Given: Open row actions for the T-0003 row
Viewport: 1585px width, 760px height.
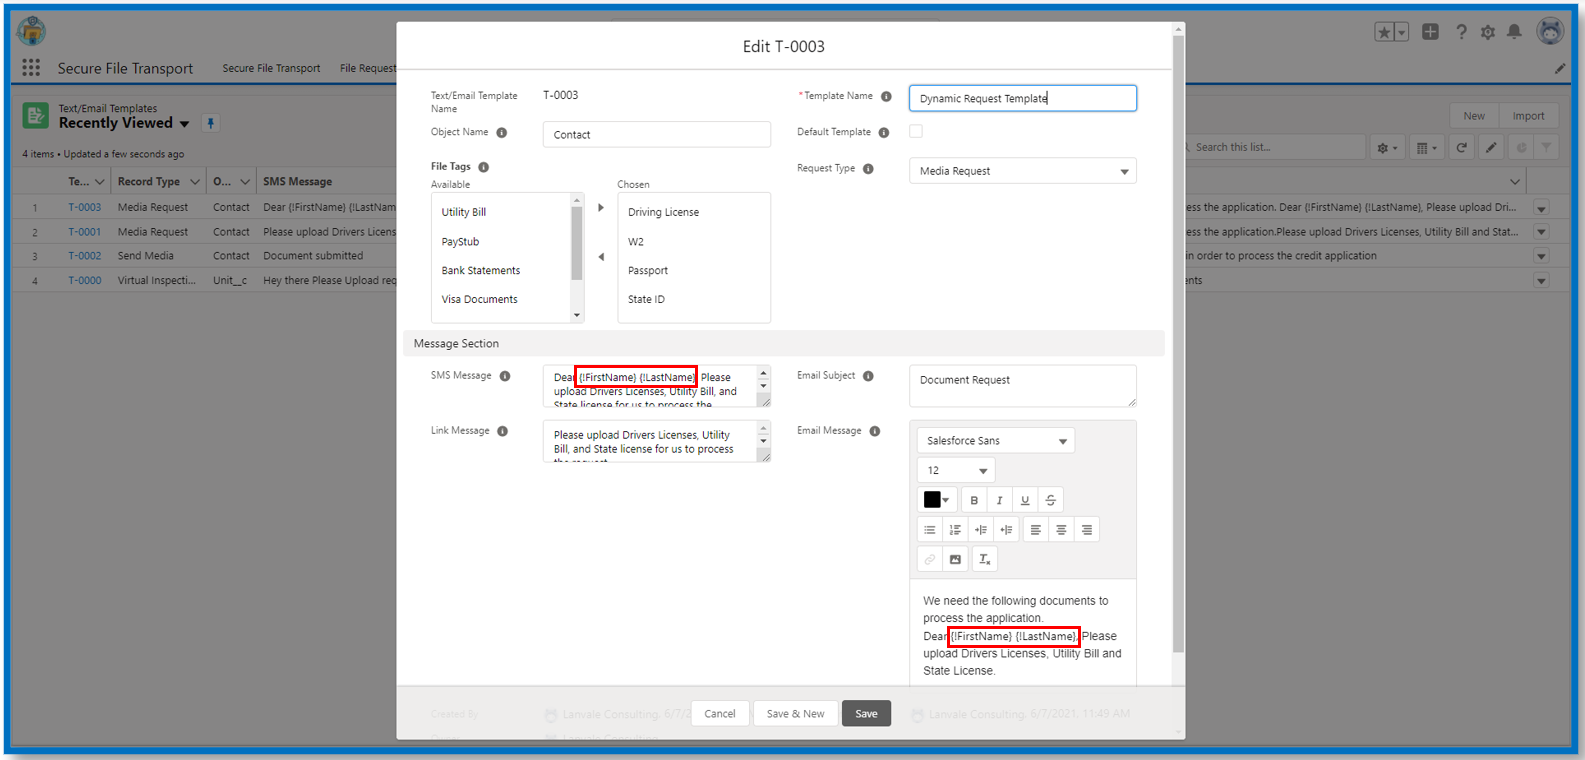Looking at the screenshot, I should pos(1541,208).
